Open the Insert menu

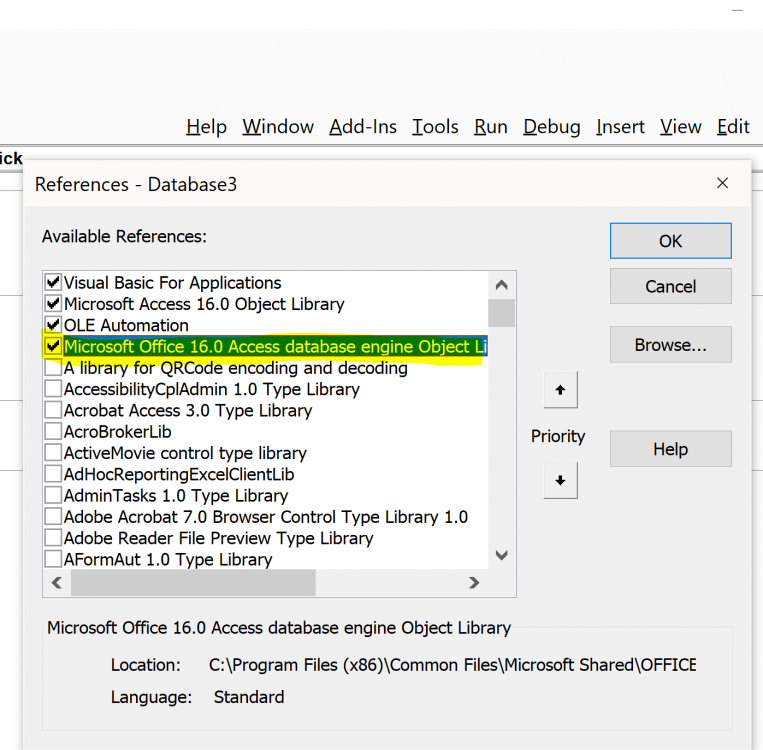click(620, 127)
